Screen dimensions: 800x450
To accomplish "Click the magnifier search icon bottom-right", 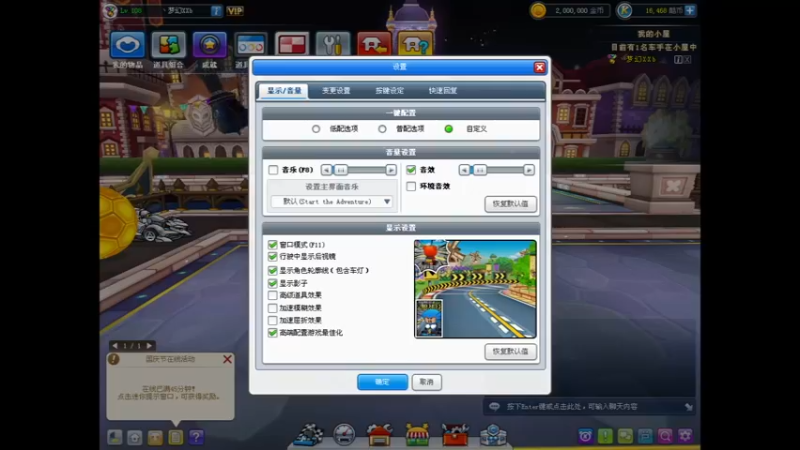I will (x=665, y=436).
